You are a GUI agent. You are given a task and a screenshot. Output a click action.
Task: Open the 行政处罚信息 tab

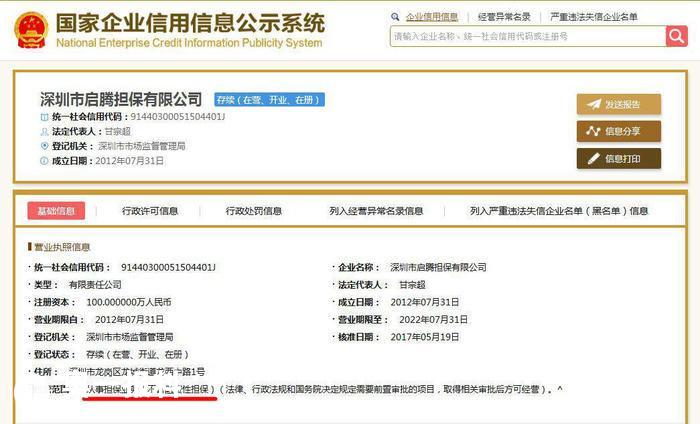pos(253,211)
